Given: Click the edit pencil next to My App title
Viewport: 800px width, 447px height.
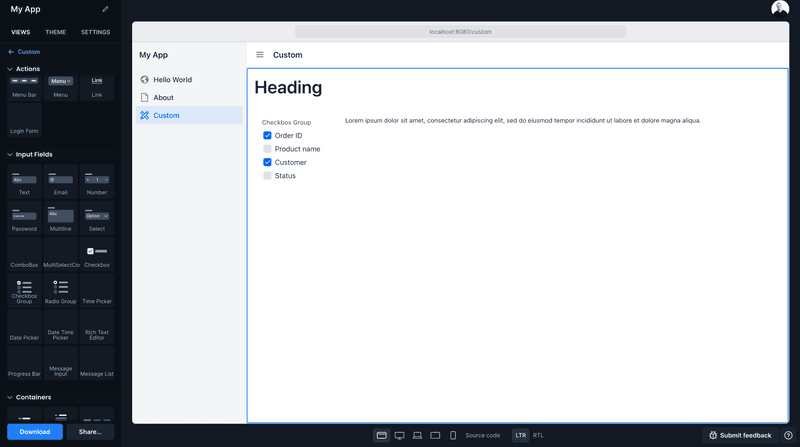Looking at the screenshot, I should [105, 9].
